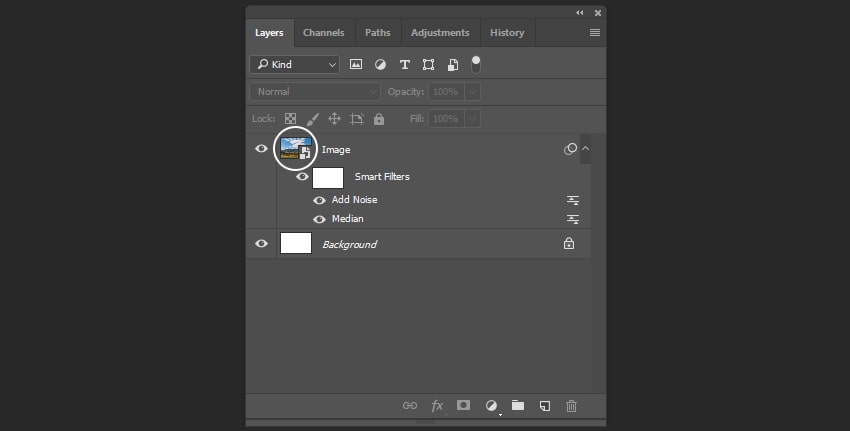
Task: Filter for shape layers
Action: [428, 65]
